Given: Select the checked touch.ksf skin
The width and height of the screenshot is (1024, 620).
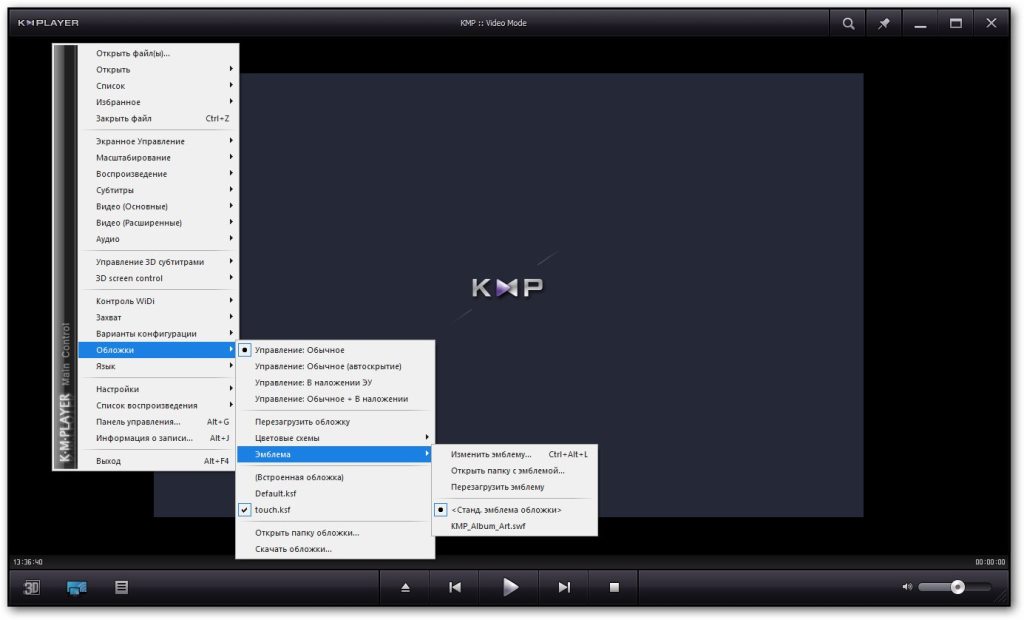Looking at the screenshot, I should [272, 510].
